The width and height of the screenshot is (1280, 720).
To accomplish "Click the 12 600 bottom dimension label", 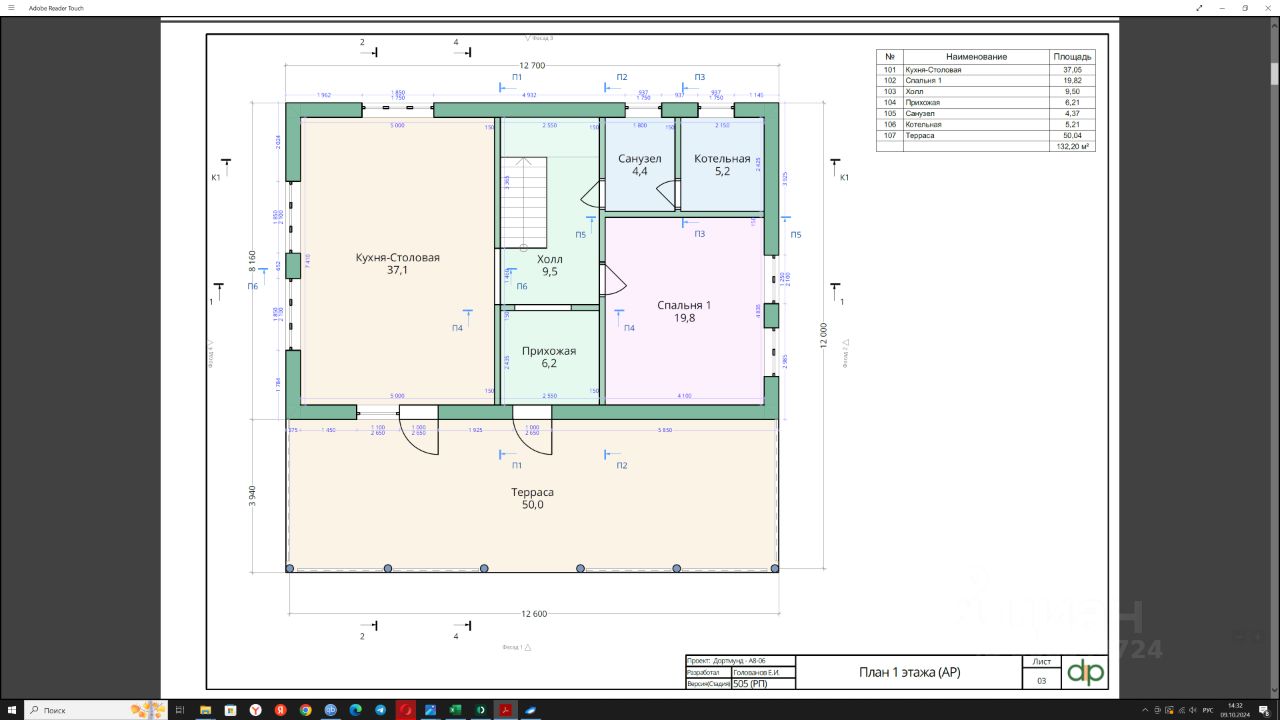I will click(x=534, y=614).
